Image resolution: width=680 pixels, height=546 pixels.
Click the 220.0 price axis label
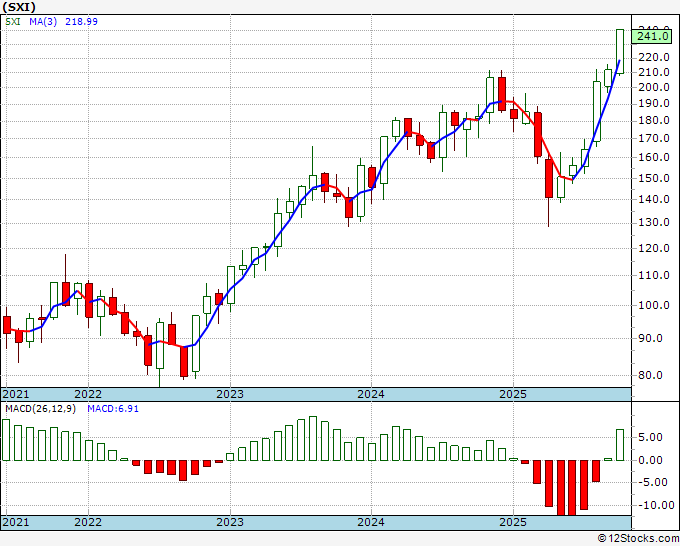654,57
